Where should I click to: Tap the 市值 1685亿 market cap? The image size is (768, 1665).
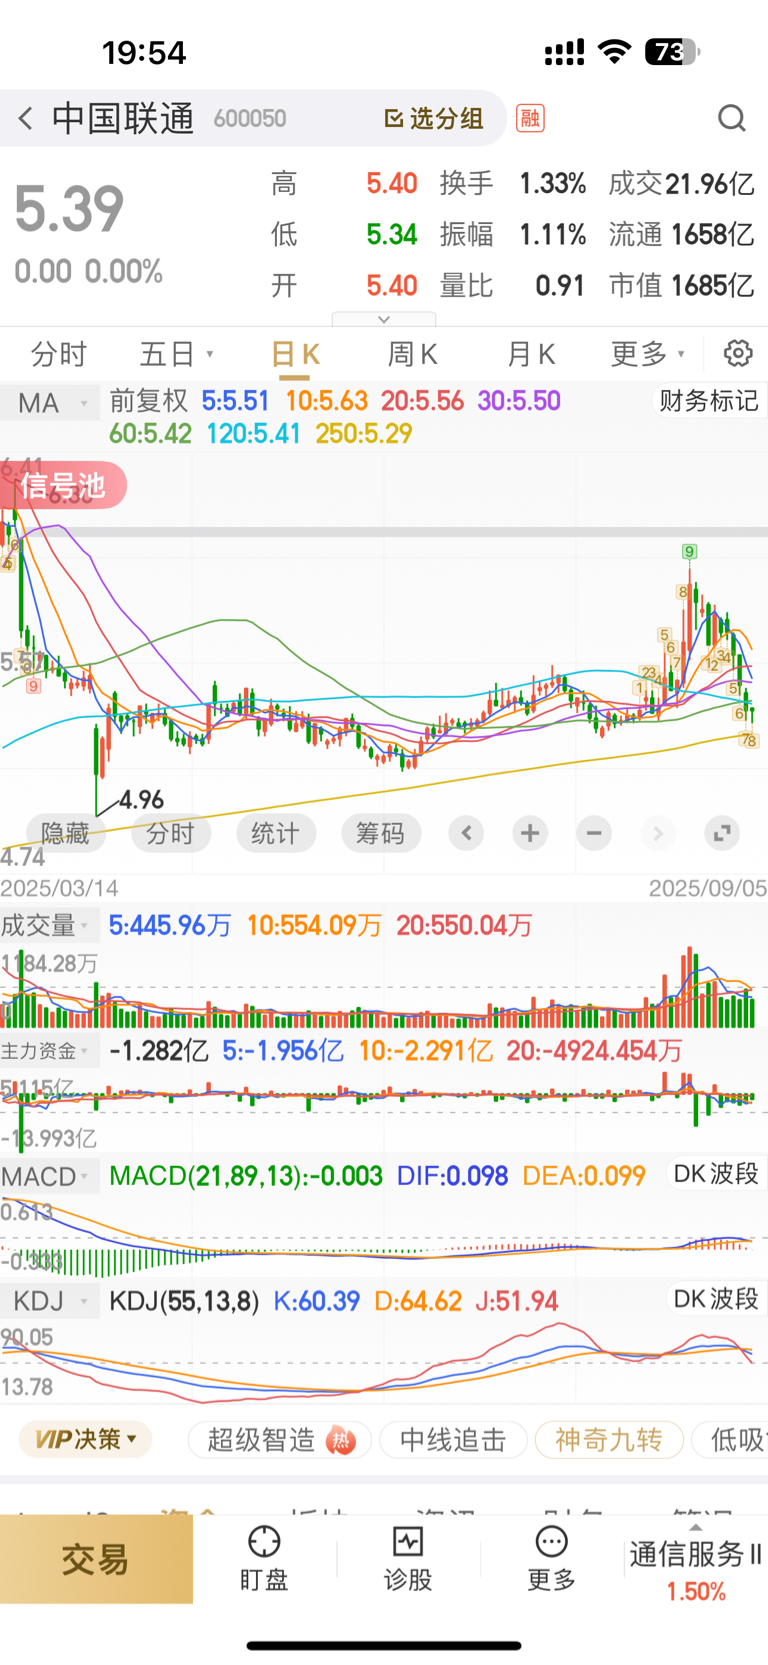click(x=681, y=286)
